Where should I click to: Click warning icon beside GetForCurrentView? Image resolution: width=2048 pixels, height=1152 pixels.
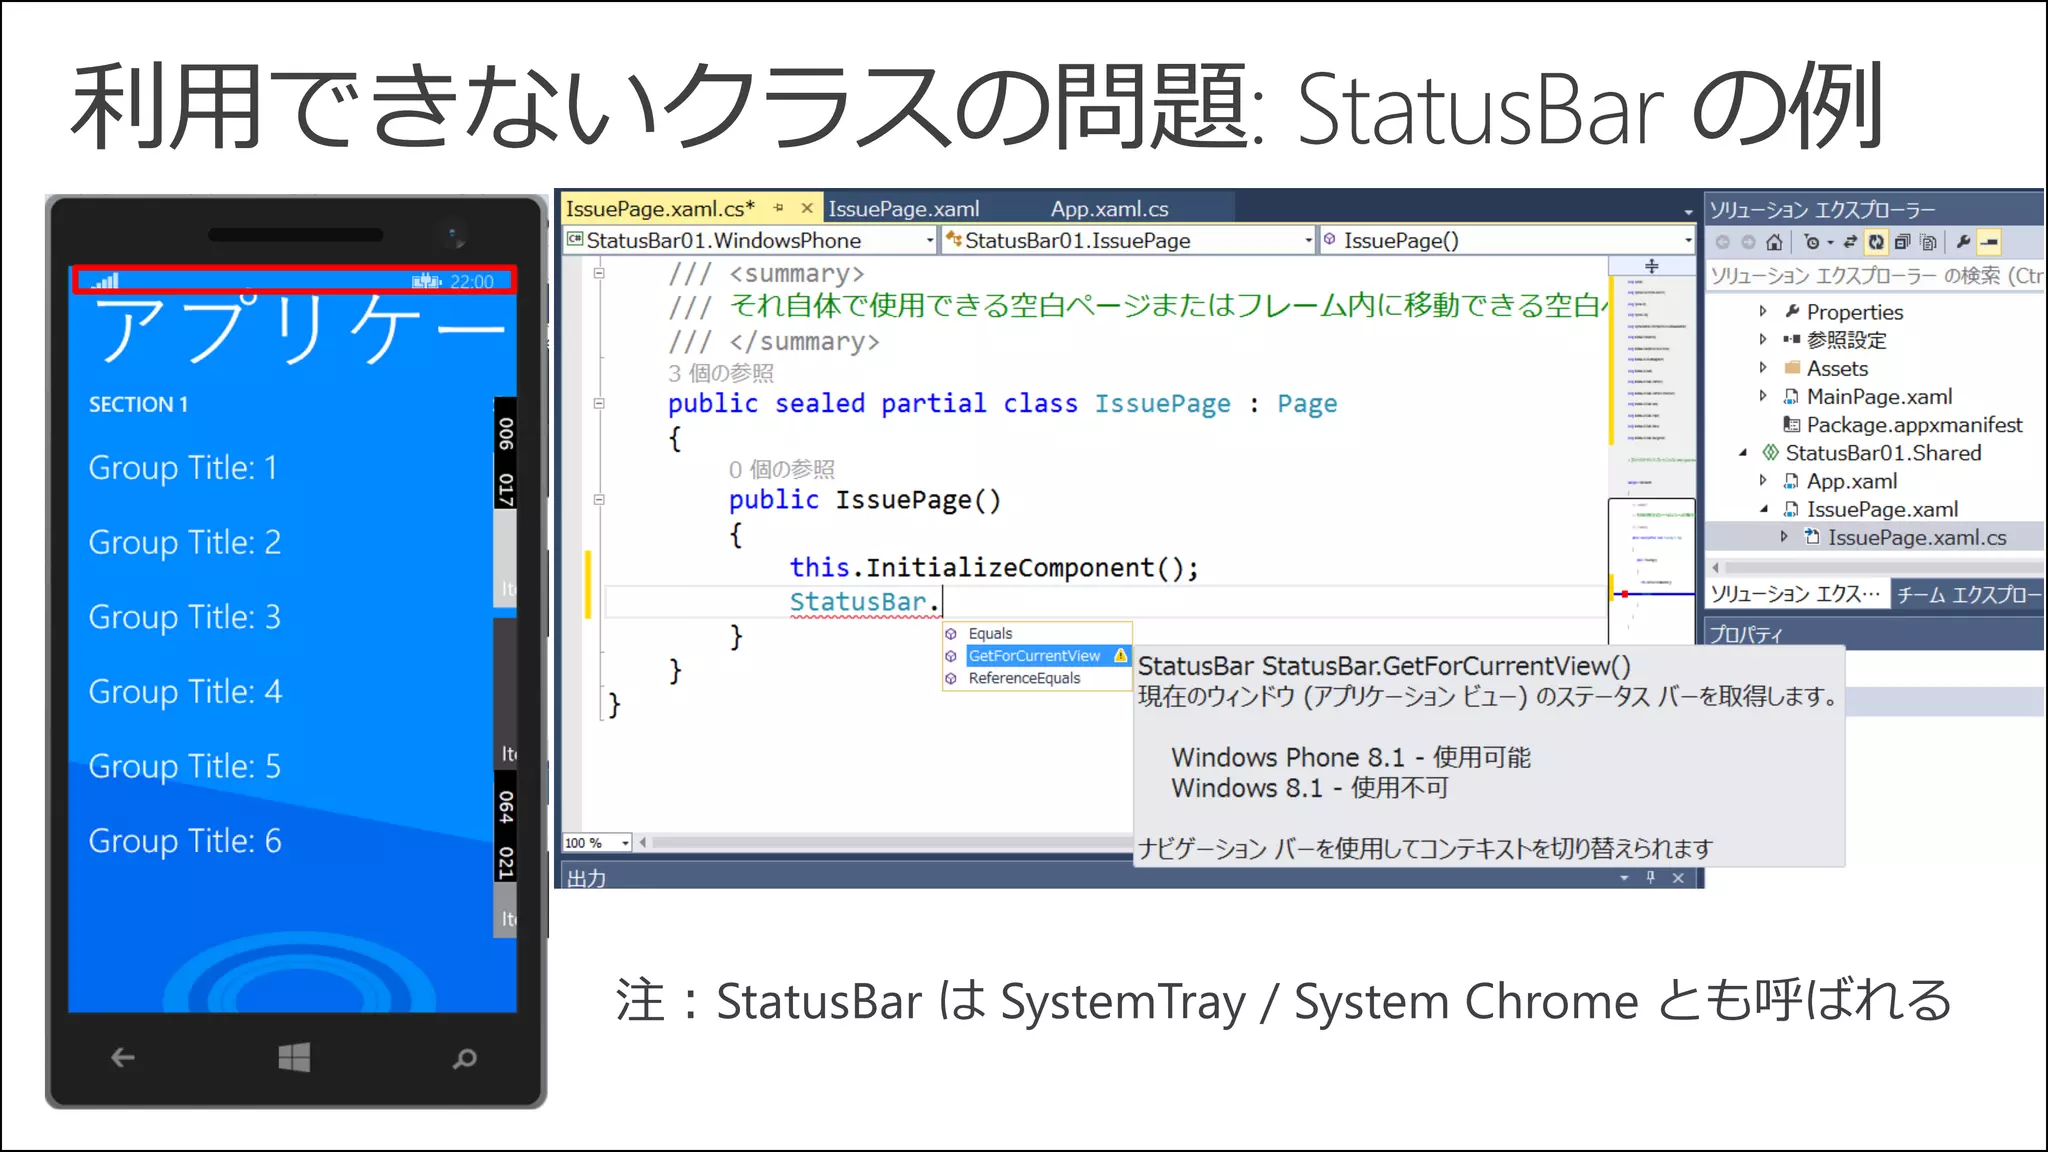pyautogui.click(x=1120, y=655)
